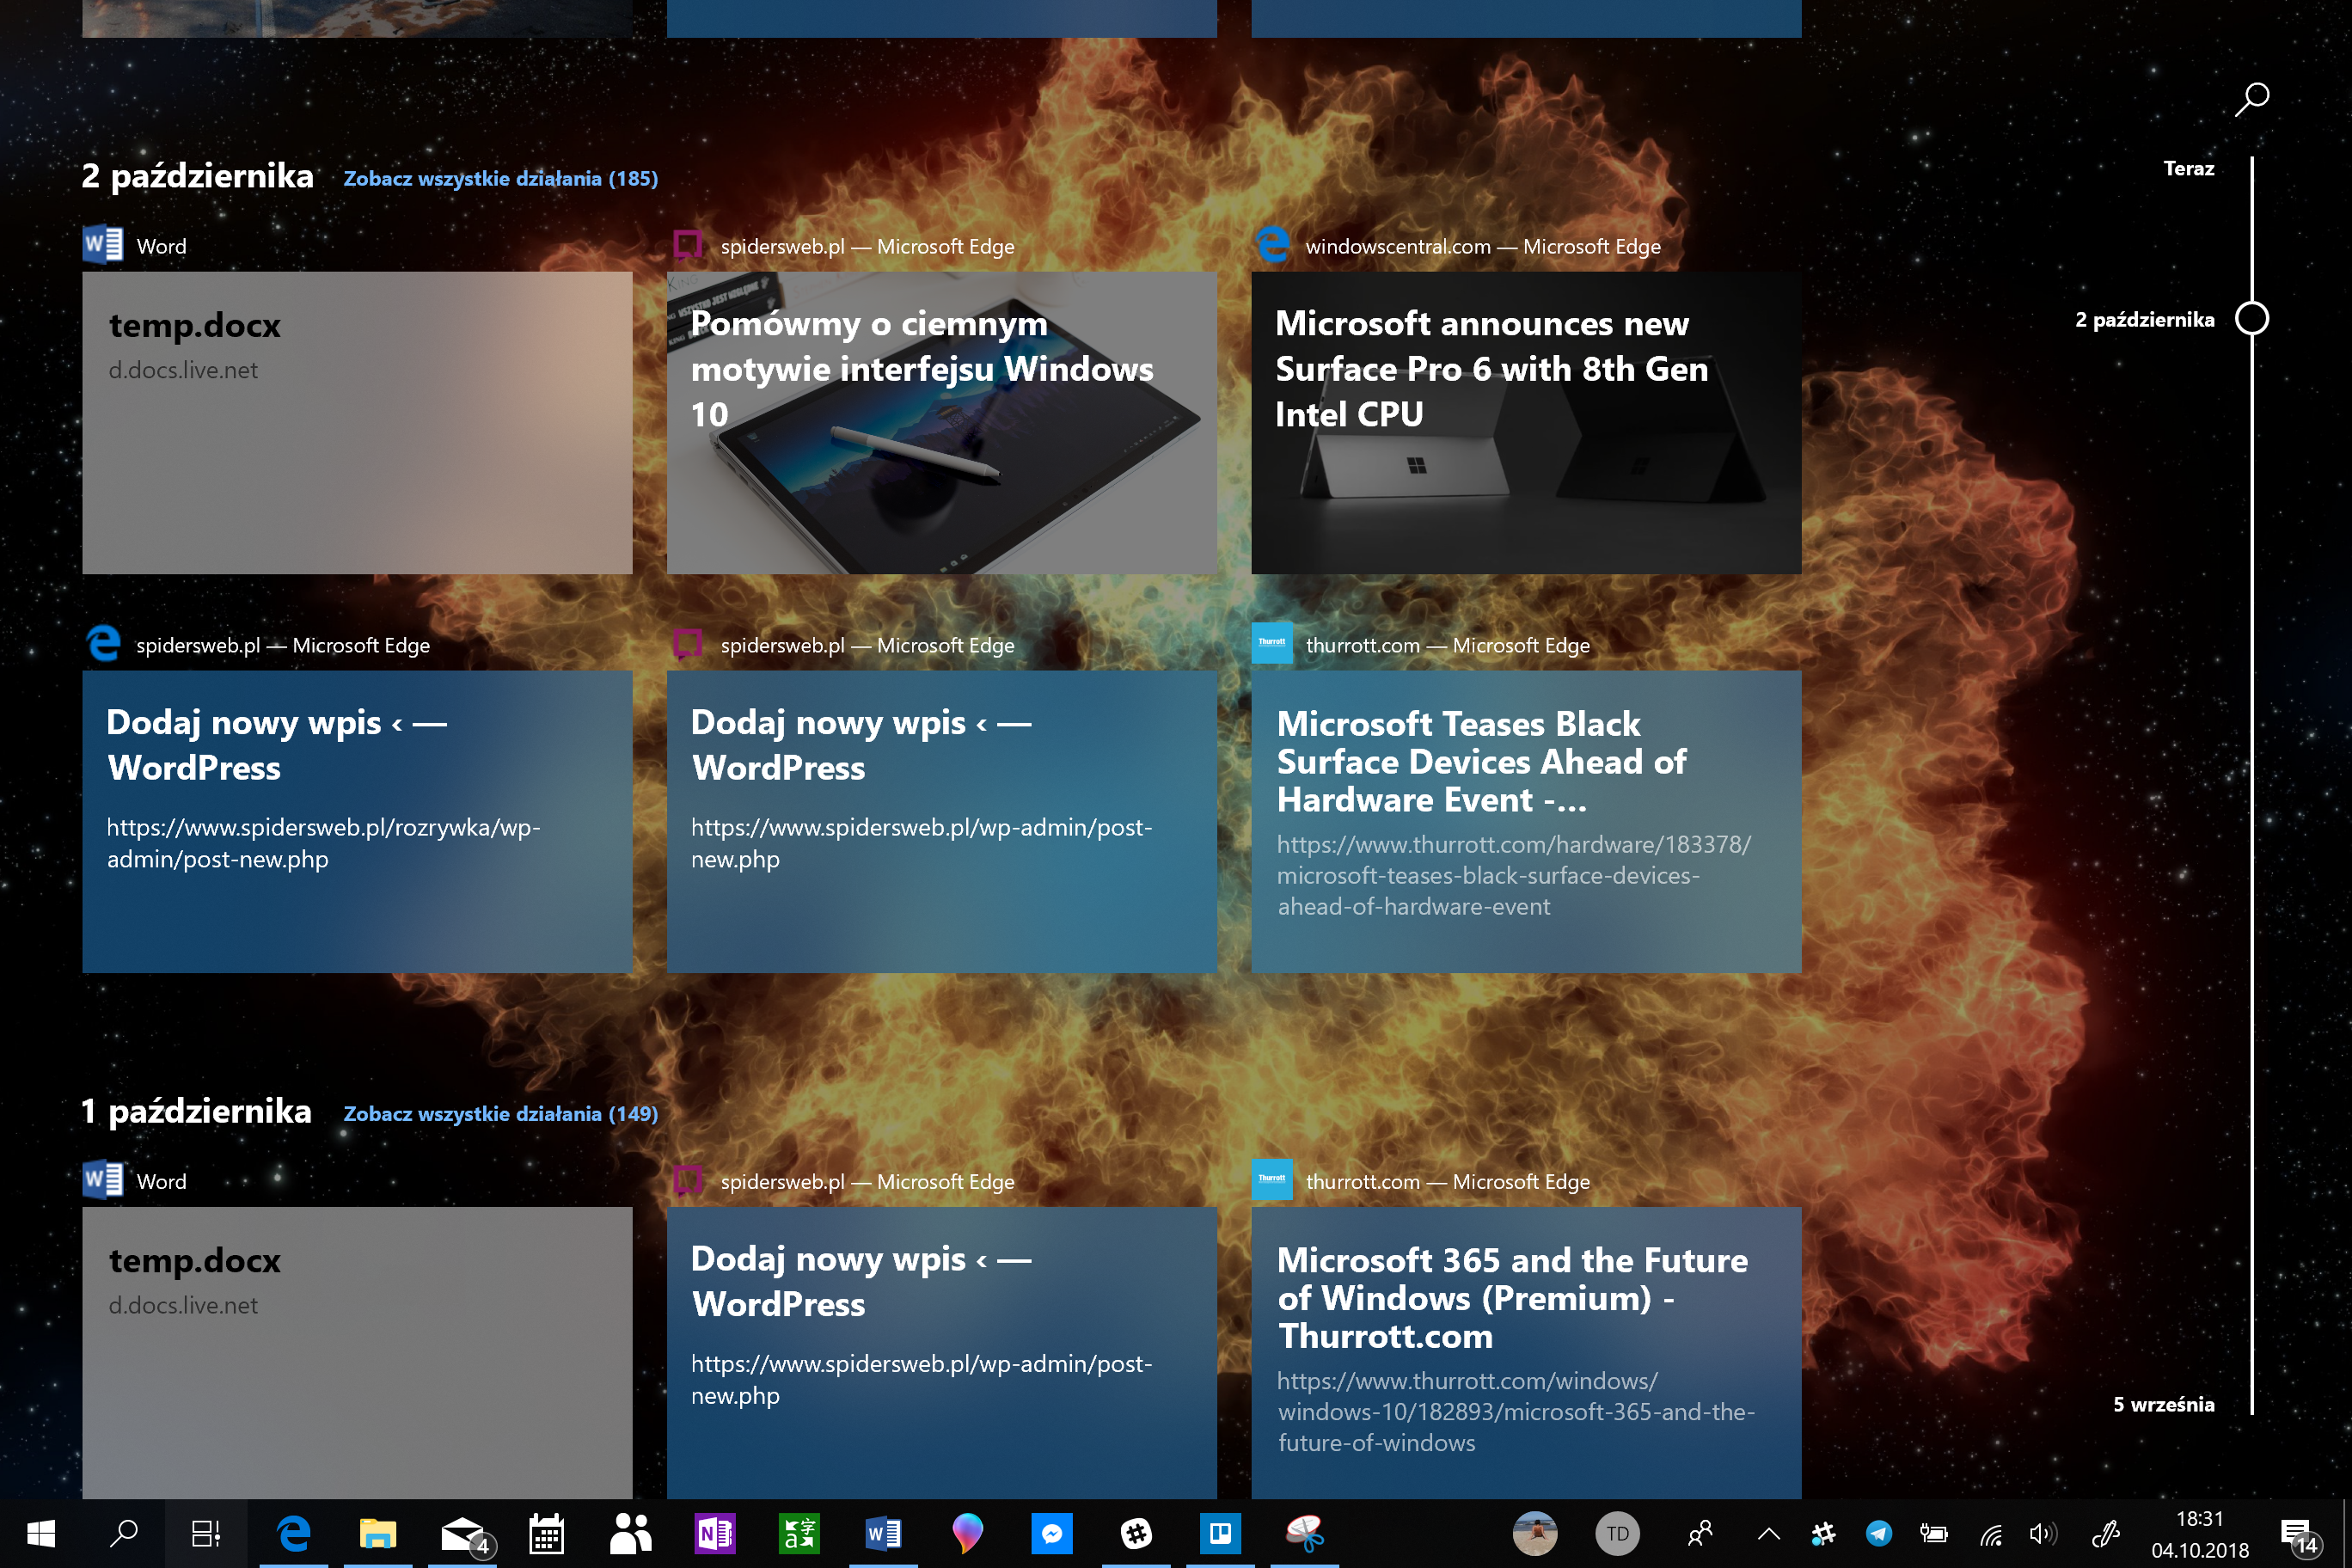The height and width of the screenshot is (1568, 2352).
Task: Click the pinned TD contact avatar
Action: tap(1618, 1533)
